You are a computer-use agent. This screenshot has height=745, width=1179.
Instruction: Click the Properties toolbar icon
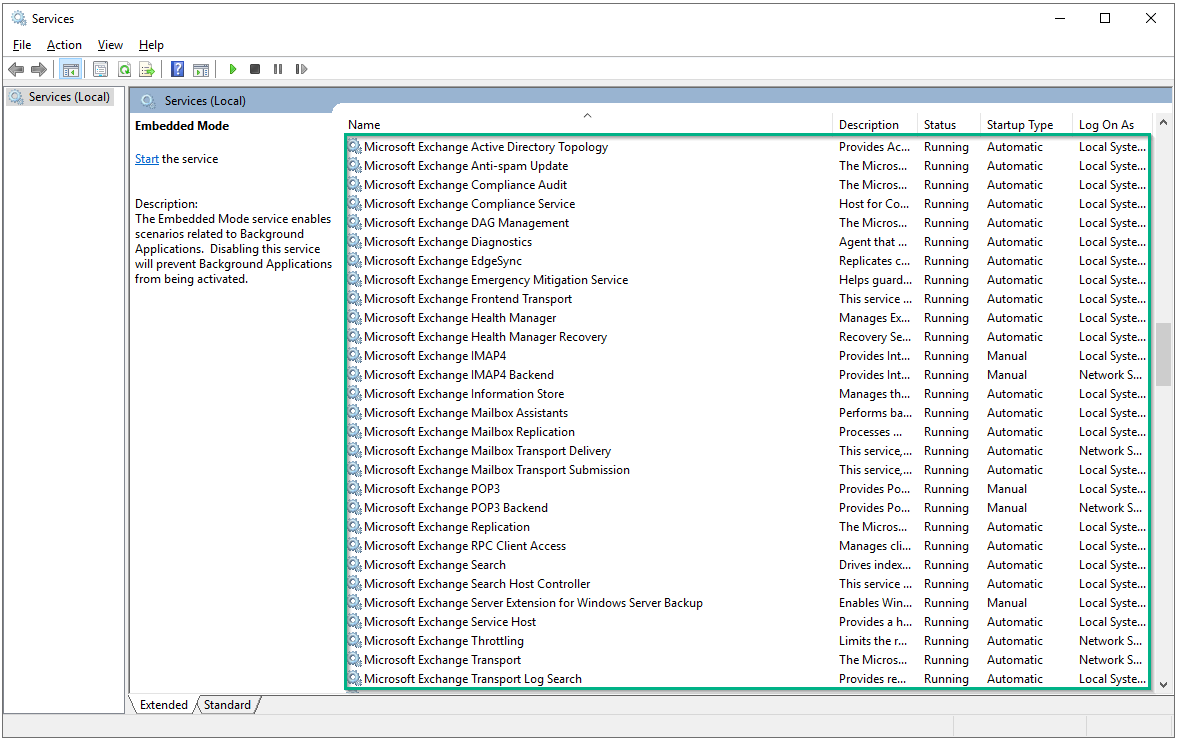(100, 69)
